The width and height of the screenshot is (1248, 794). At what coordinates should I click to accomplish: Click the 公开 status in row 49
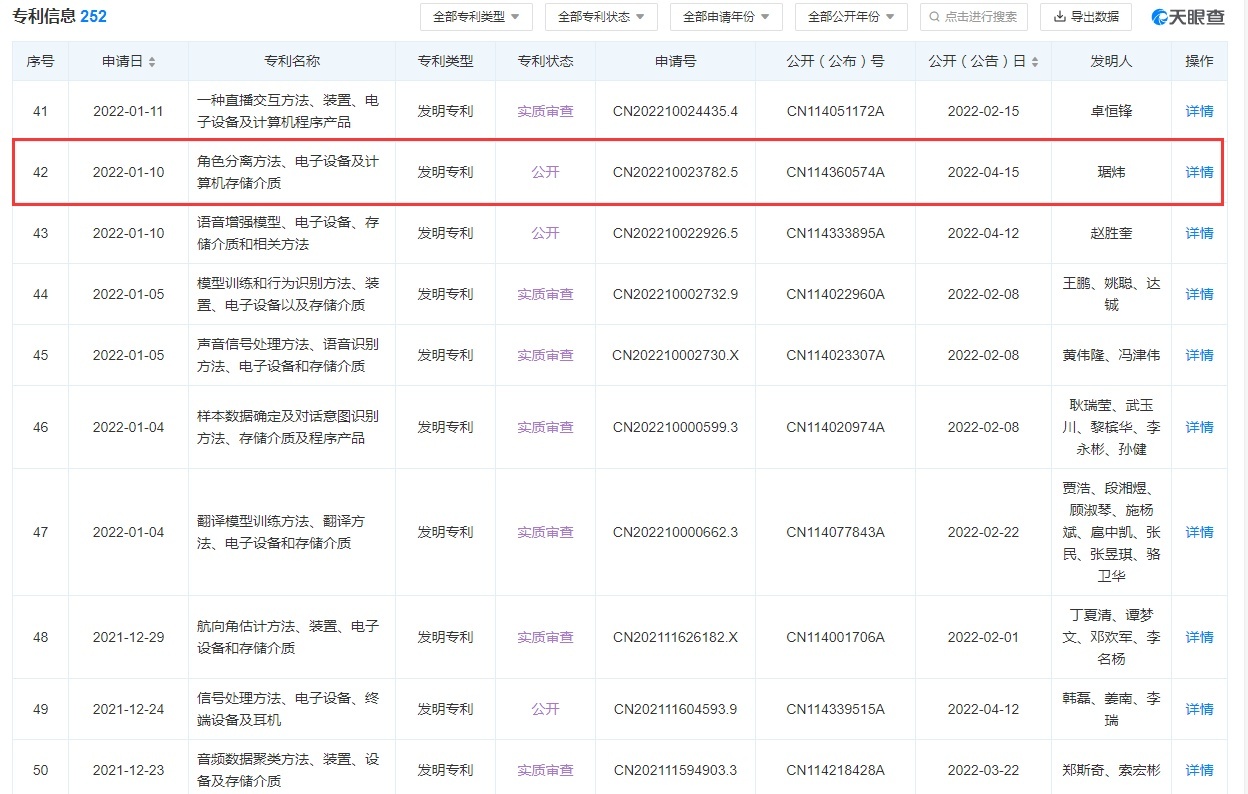coord(545,709)
